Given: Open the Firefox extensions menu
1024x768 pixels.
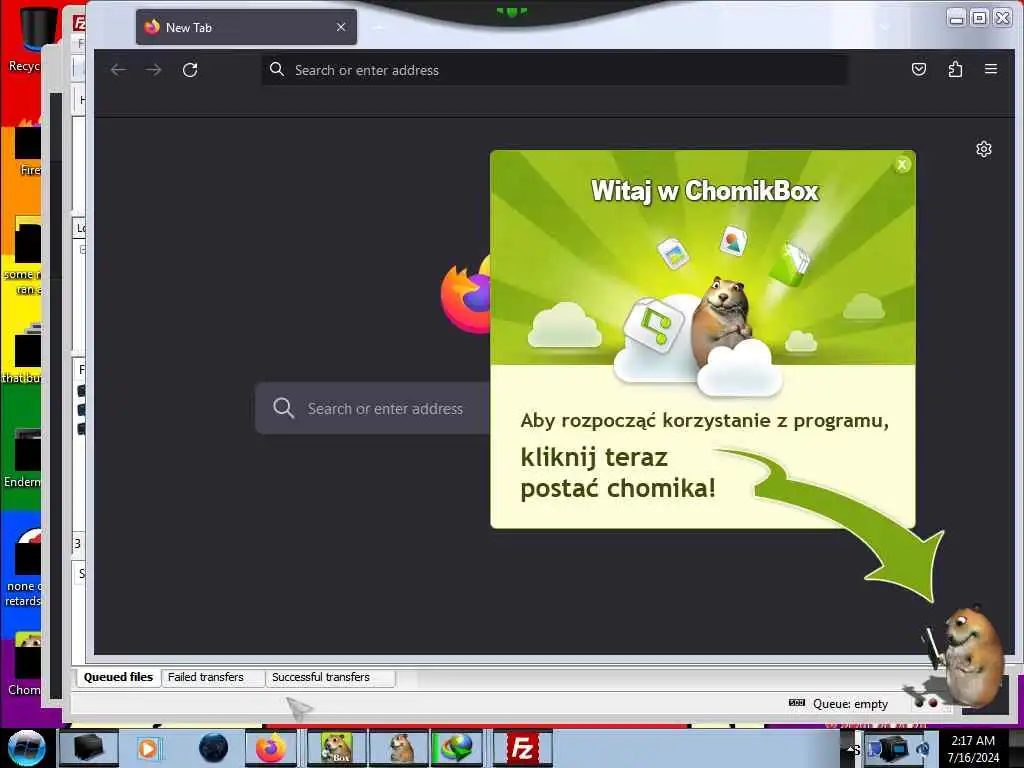Looking at the screenshot, I should point(955,69).
